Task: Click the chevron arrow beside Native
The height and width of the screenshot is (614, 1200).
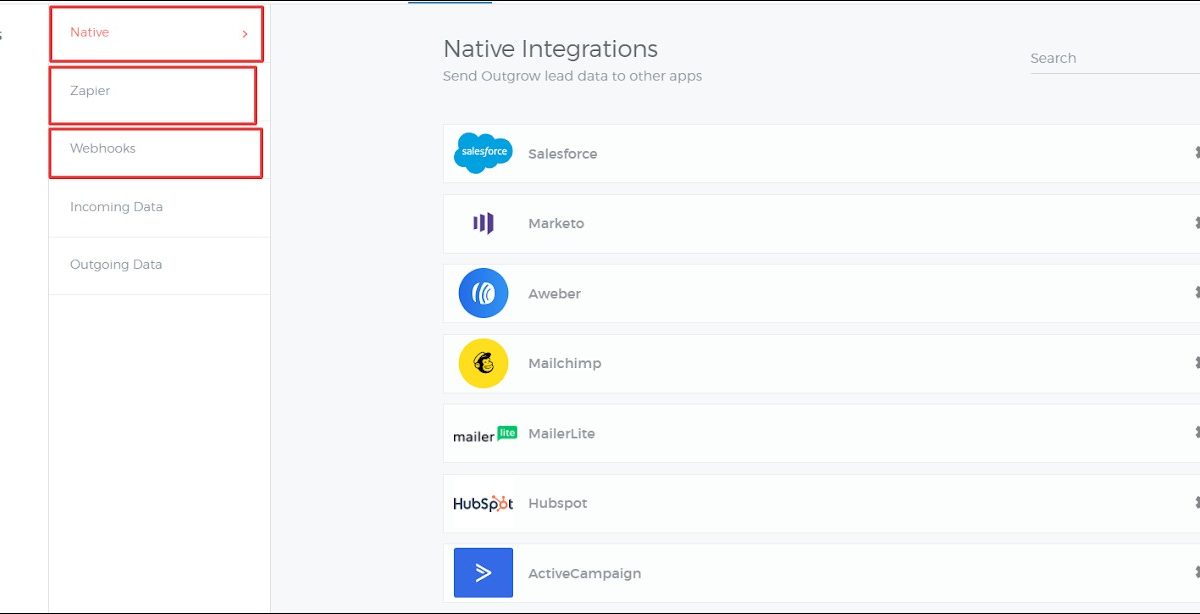Action: click(x=245, y=34)
